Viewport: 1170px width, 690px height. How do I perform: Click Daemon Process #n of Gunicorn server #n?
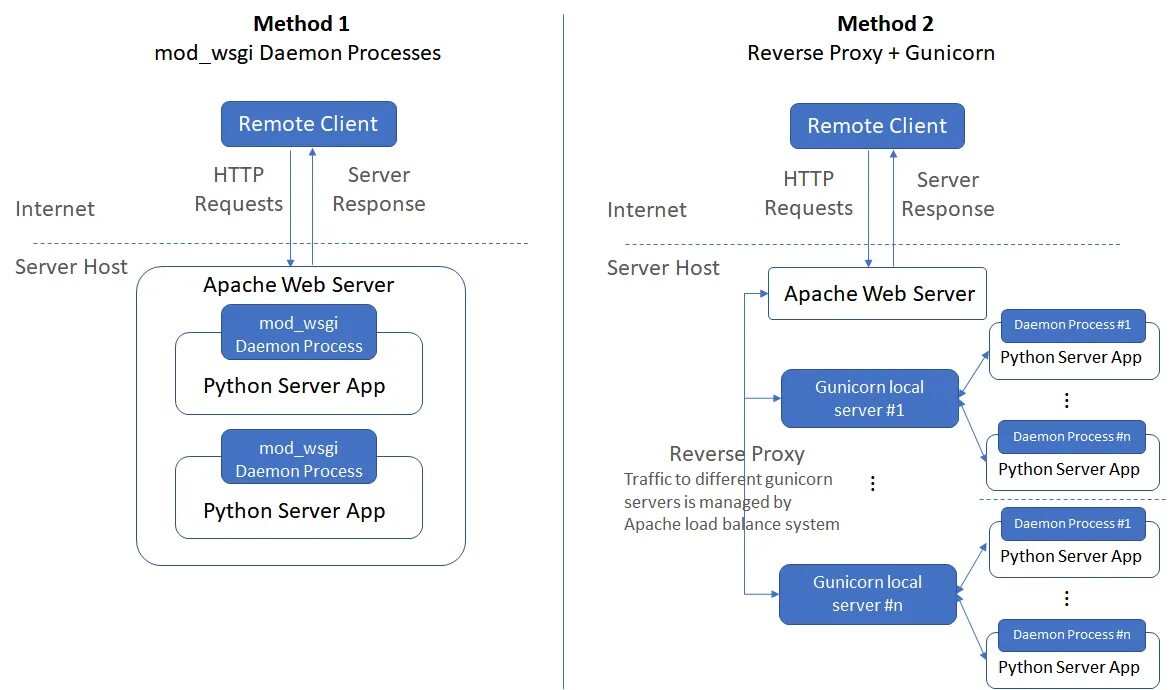coord(1072,635)
